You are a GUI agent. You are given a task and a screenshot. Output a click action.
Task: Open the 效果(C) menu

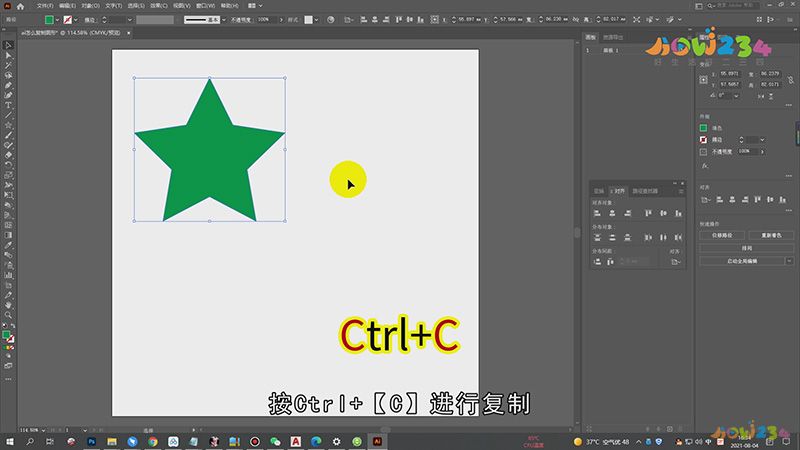(159, 6)
